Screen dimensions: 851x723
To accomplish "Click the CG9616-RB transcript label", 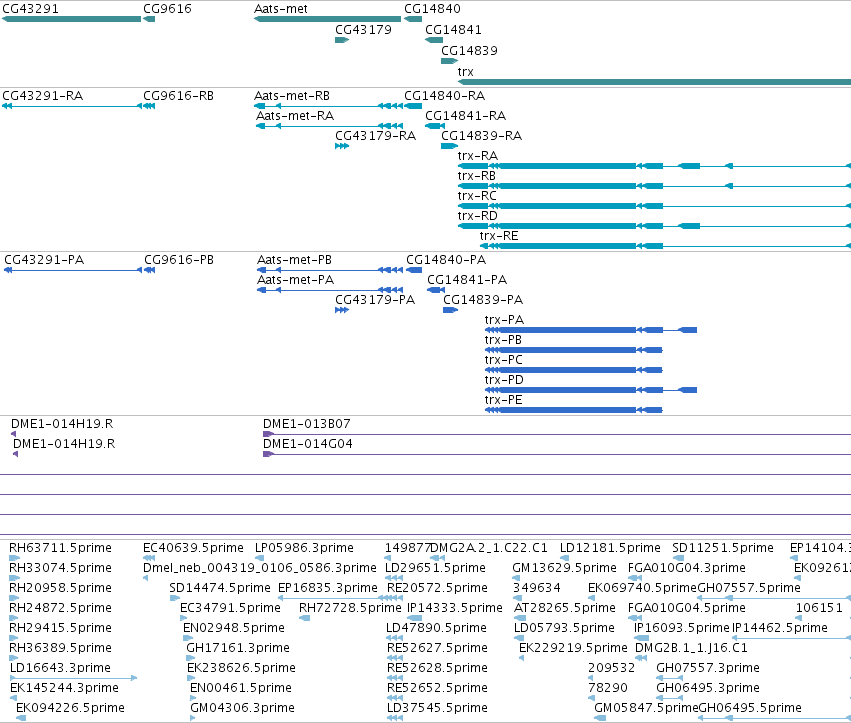I will click(179, 96).
